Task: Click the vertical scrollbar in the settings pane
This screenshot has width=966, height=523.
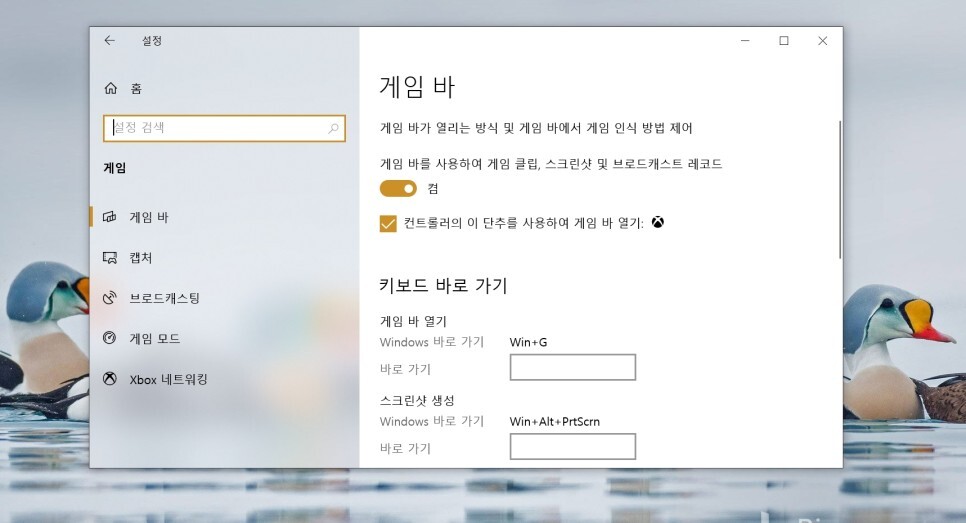Action: pos(840,190)
